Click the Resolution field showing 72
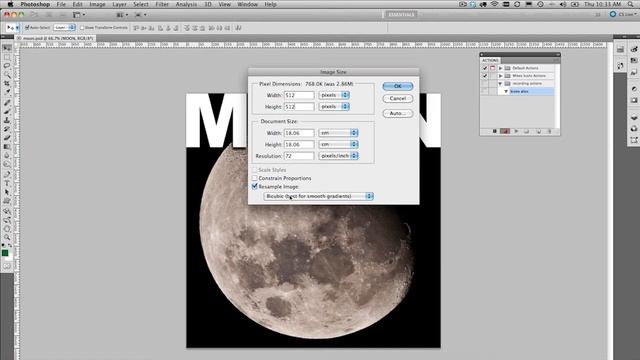Image resolution: width=640 pixels, height=360 pixels. pos(299,156)
